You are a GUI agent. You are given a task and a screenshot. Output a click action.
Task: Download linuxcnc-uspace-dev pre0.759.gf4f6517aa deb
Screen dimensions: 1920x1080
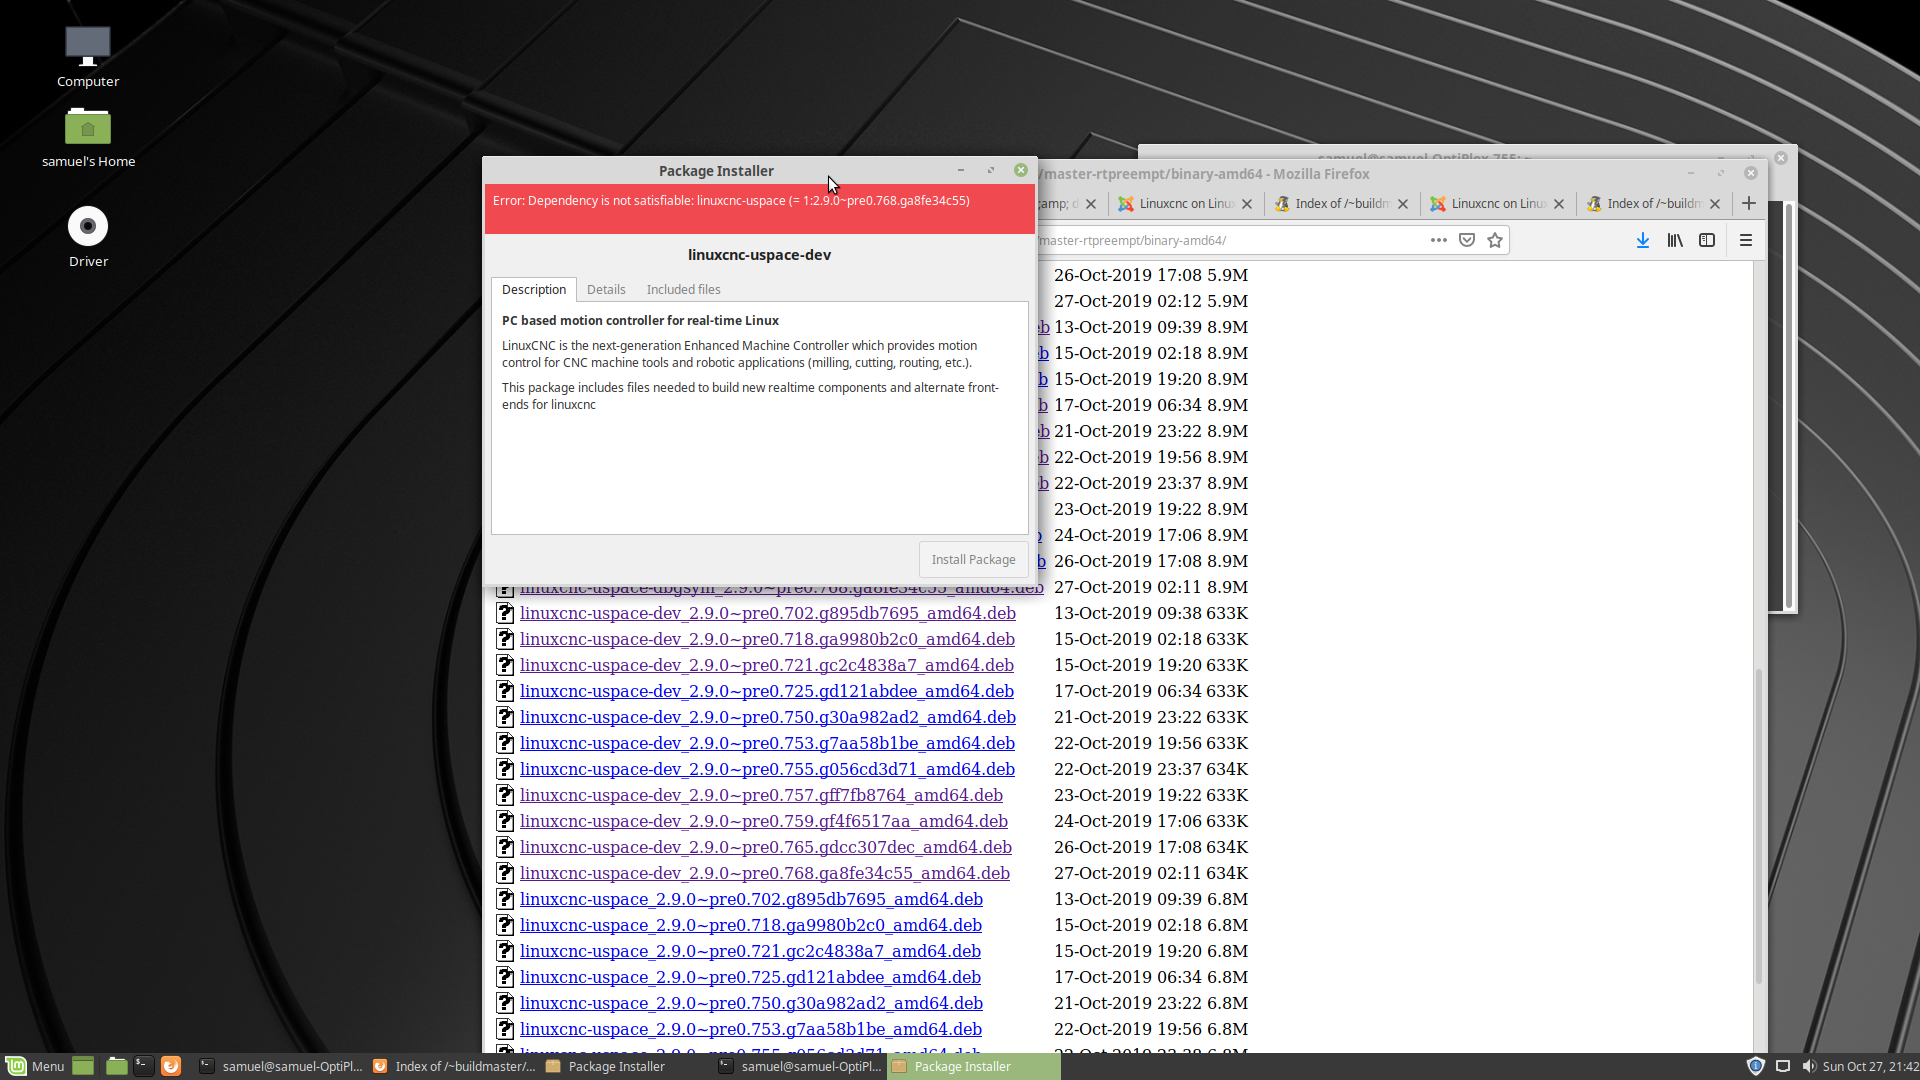tap(763, 821)
